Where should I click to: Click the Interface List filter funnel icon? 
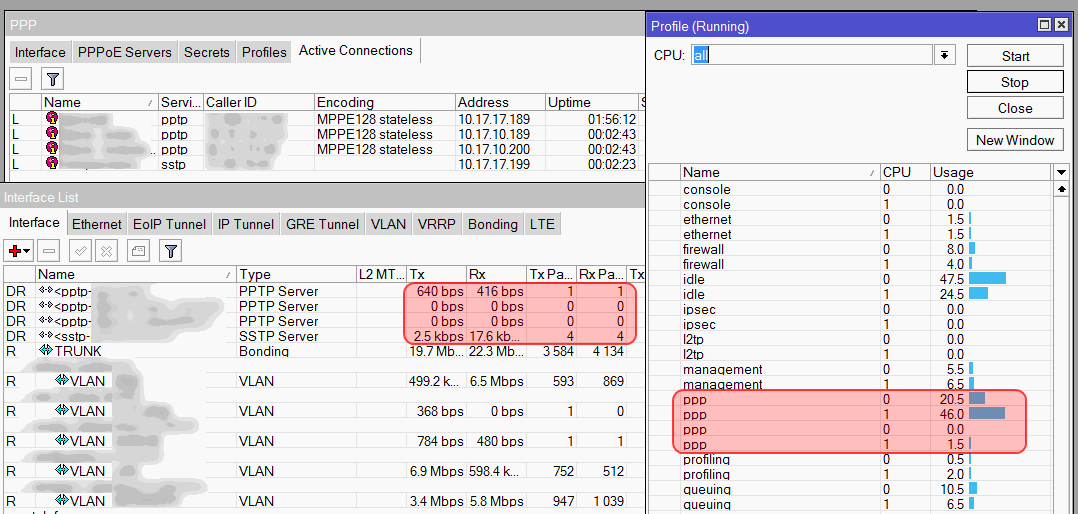tap(171, 251)
